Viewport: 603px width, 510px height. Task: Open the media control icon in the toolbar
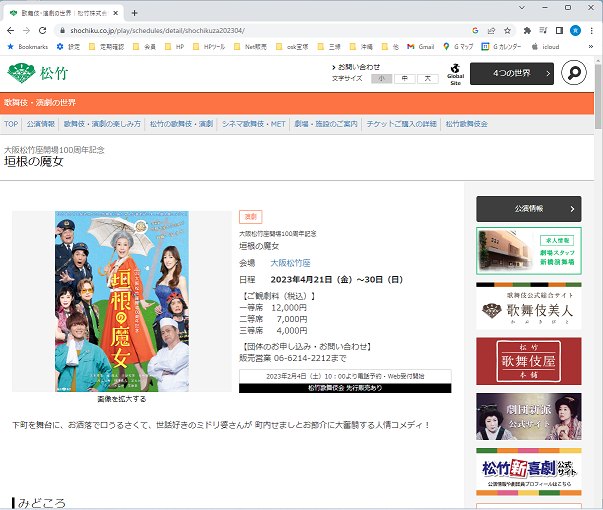pos(543,30)
